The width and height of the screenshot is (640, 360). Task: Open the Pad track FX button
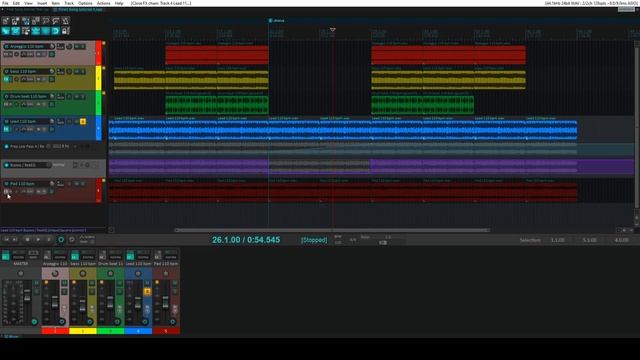click(x=6, y=191)
